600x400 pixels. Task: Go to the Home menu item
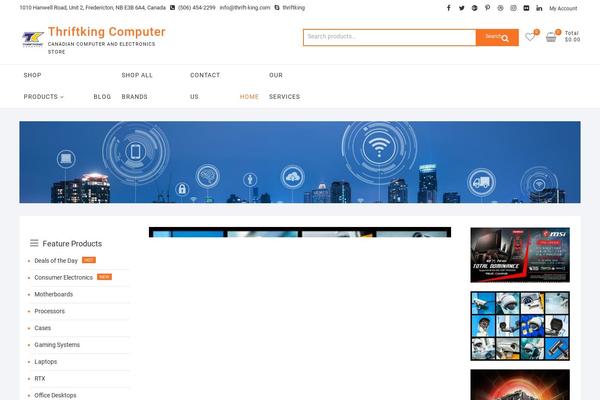[x=249, y=97]
